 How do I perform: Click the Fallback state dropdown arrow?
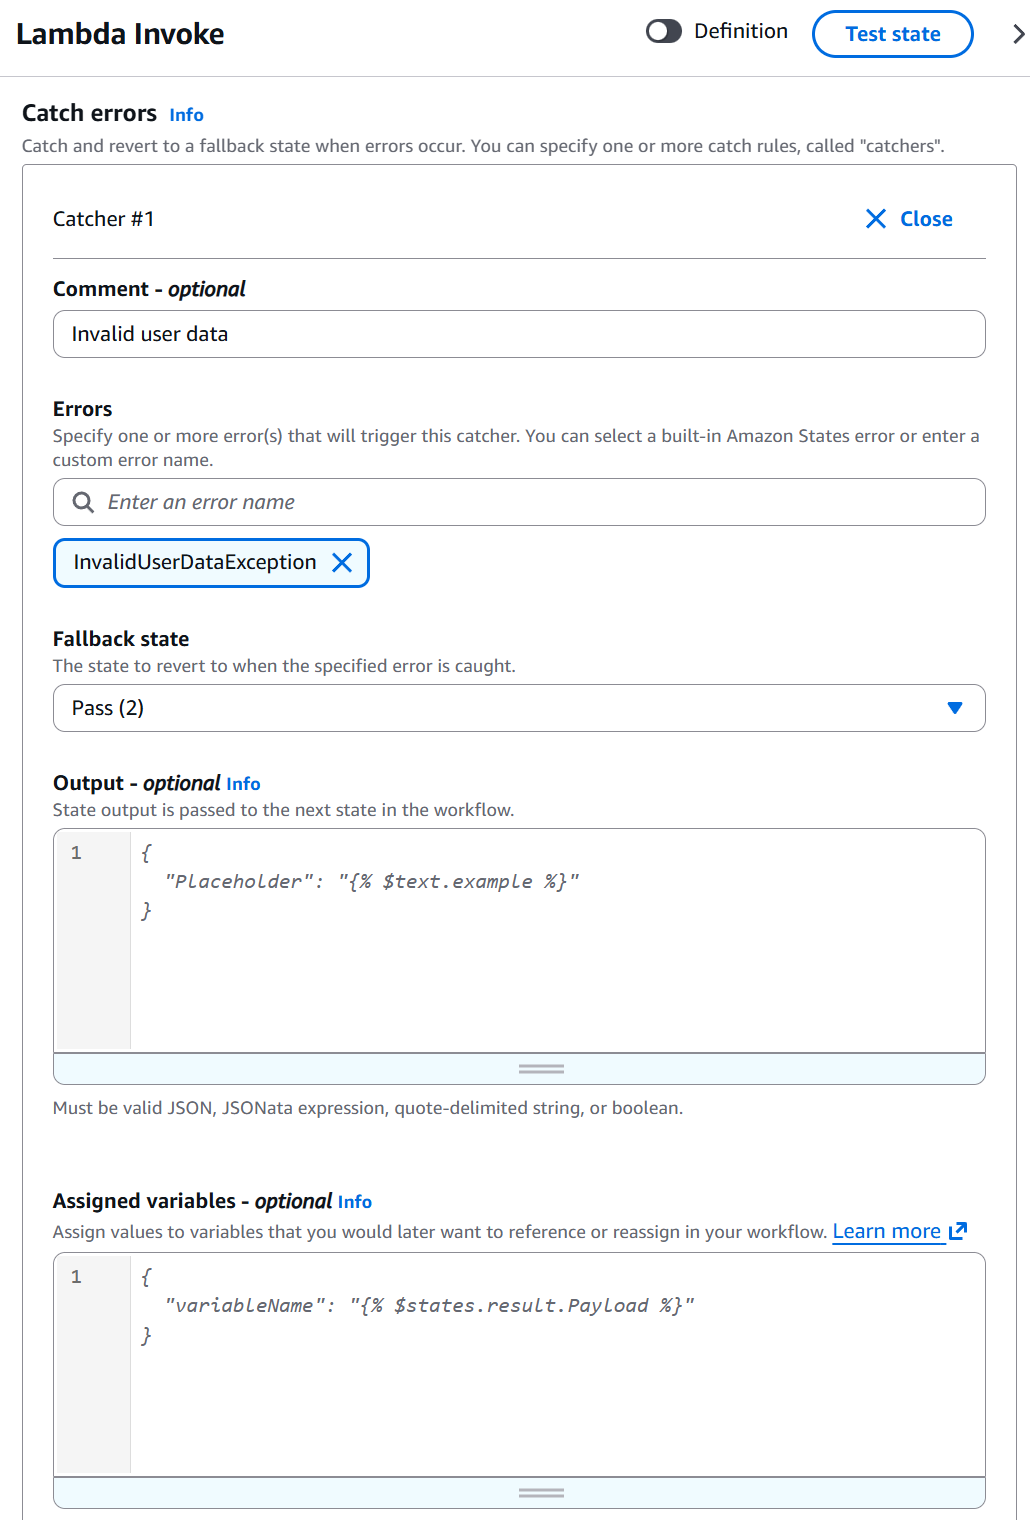954,707
